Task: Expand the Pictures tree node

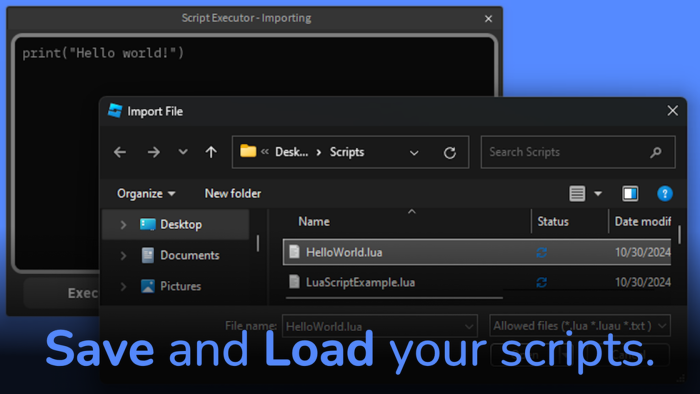Action: pos(123,286)
